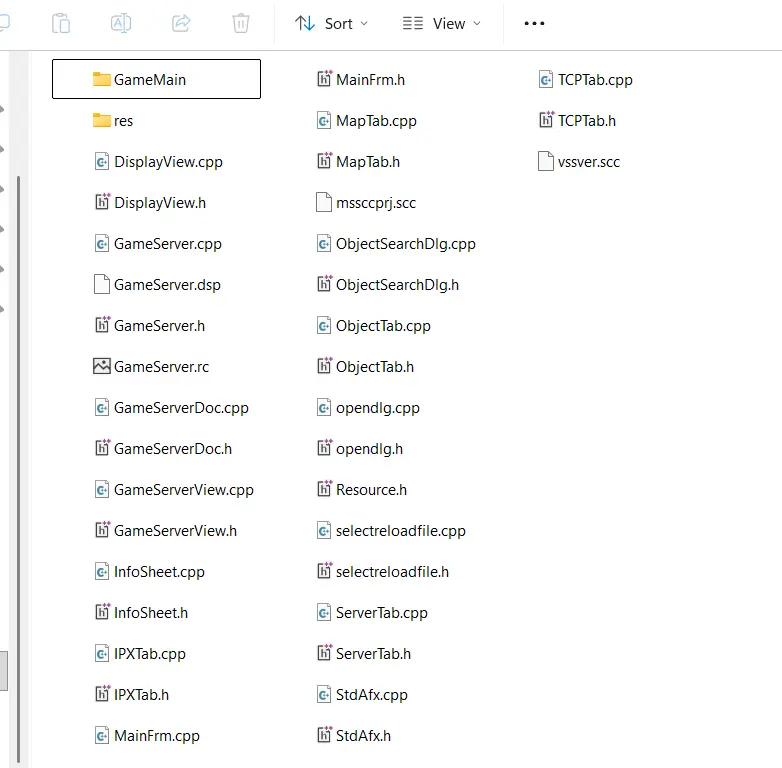
Task: Click the vssver.scc blank file icon
Action: coord(546,162)
